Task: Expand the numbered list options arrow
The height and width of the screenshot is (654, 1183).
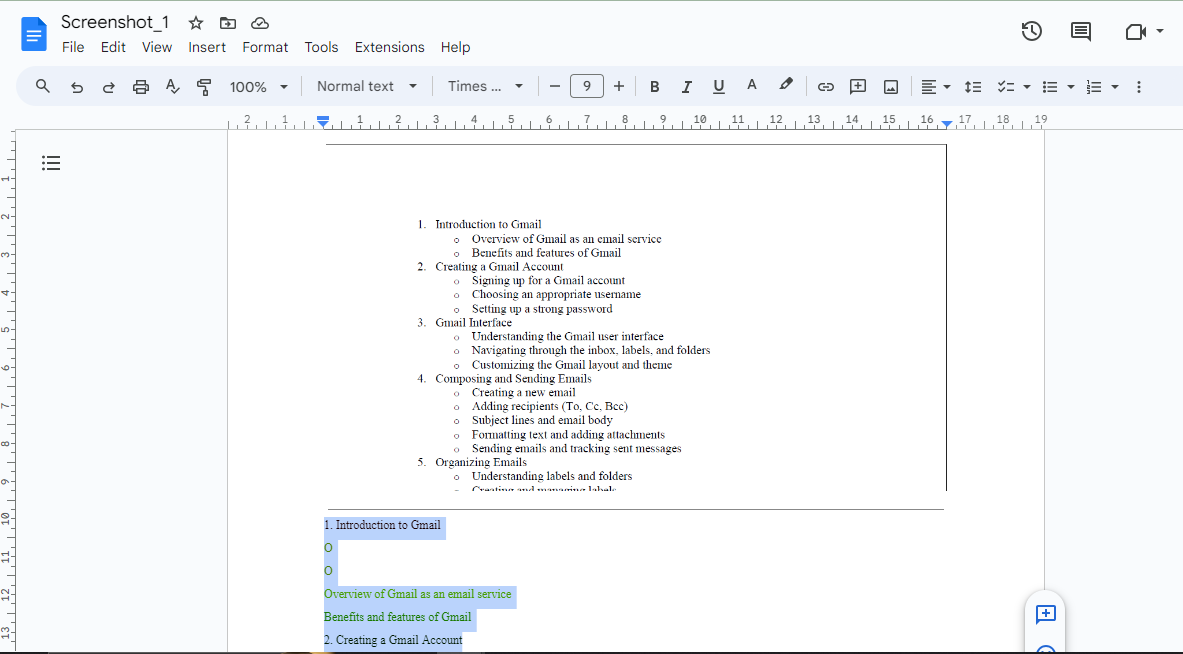Action: click(1115, 87)
